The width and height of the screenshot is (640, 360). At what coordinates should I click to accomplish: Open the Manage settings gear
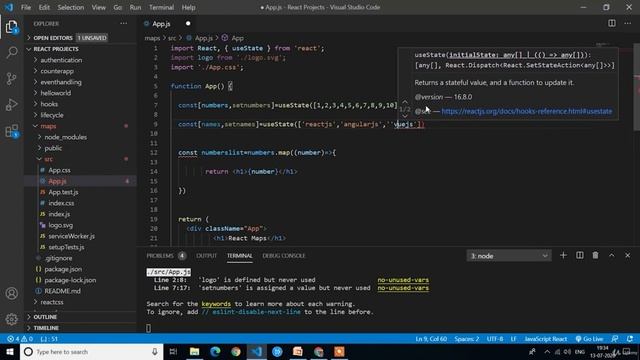pyautogui.click(x=11, y=319)
